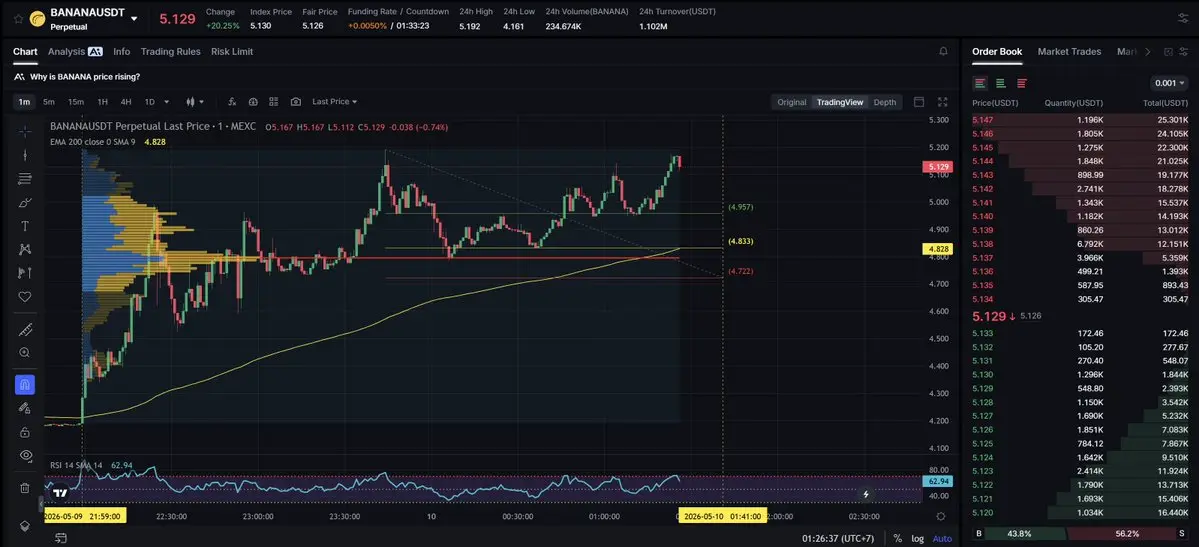Open top-right preferences sliders icon

[1183, 18]
